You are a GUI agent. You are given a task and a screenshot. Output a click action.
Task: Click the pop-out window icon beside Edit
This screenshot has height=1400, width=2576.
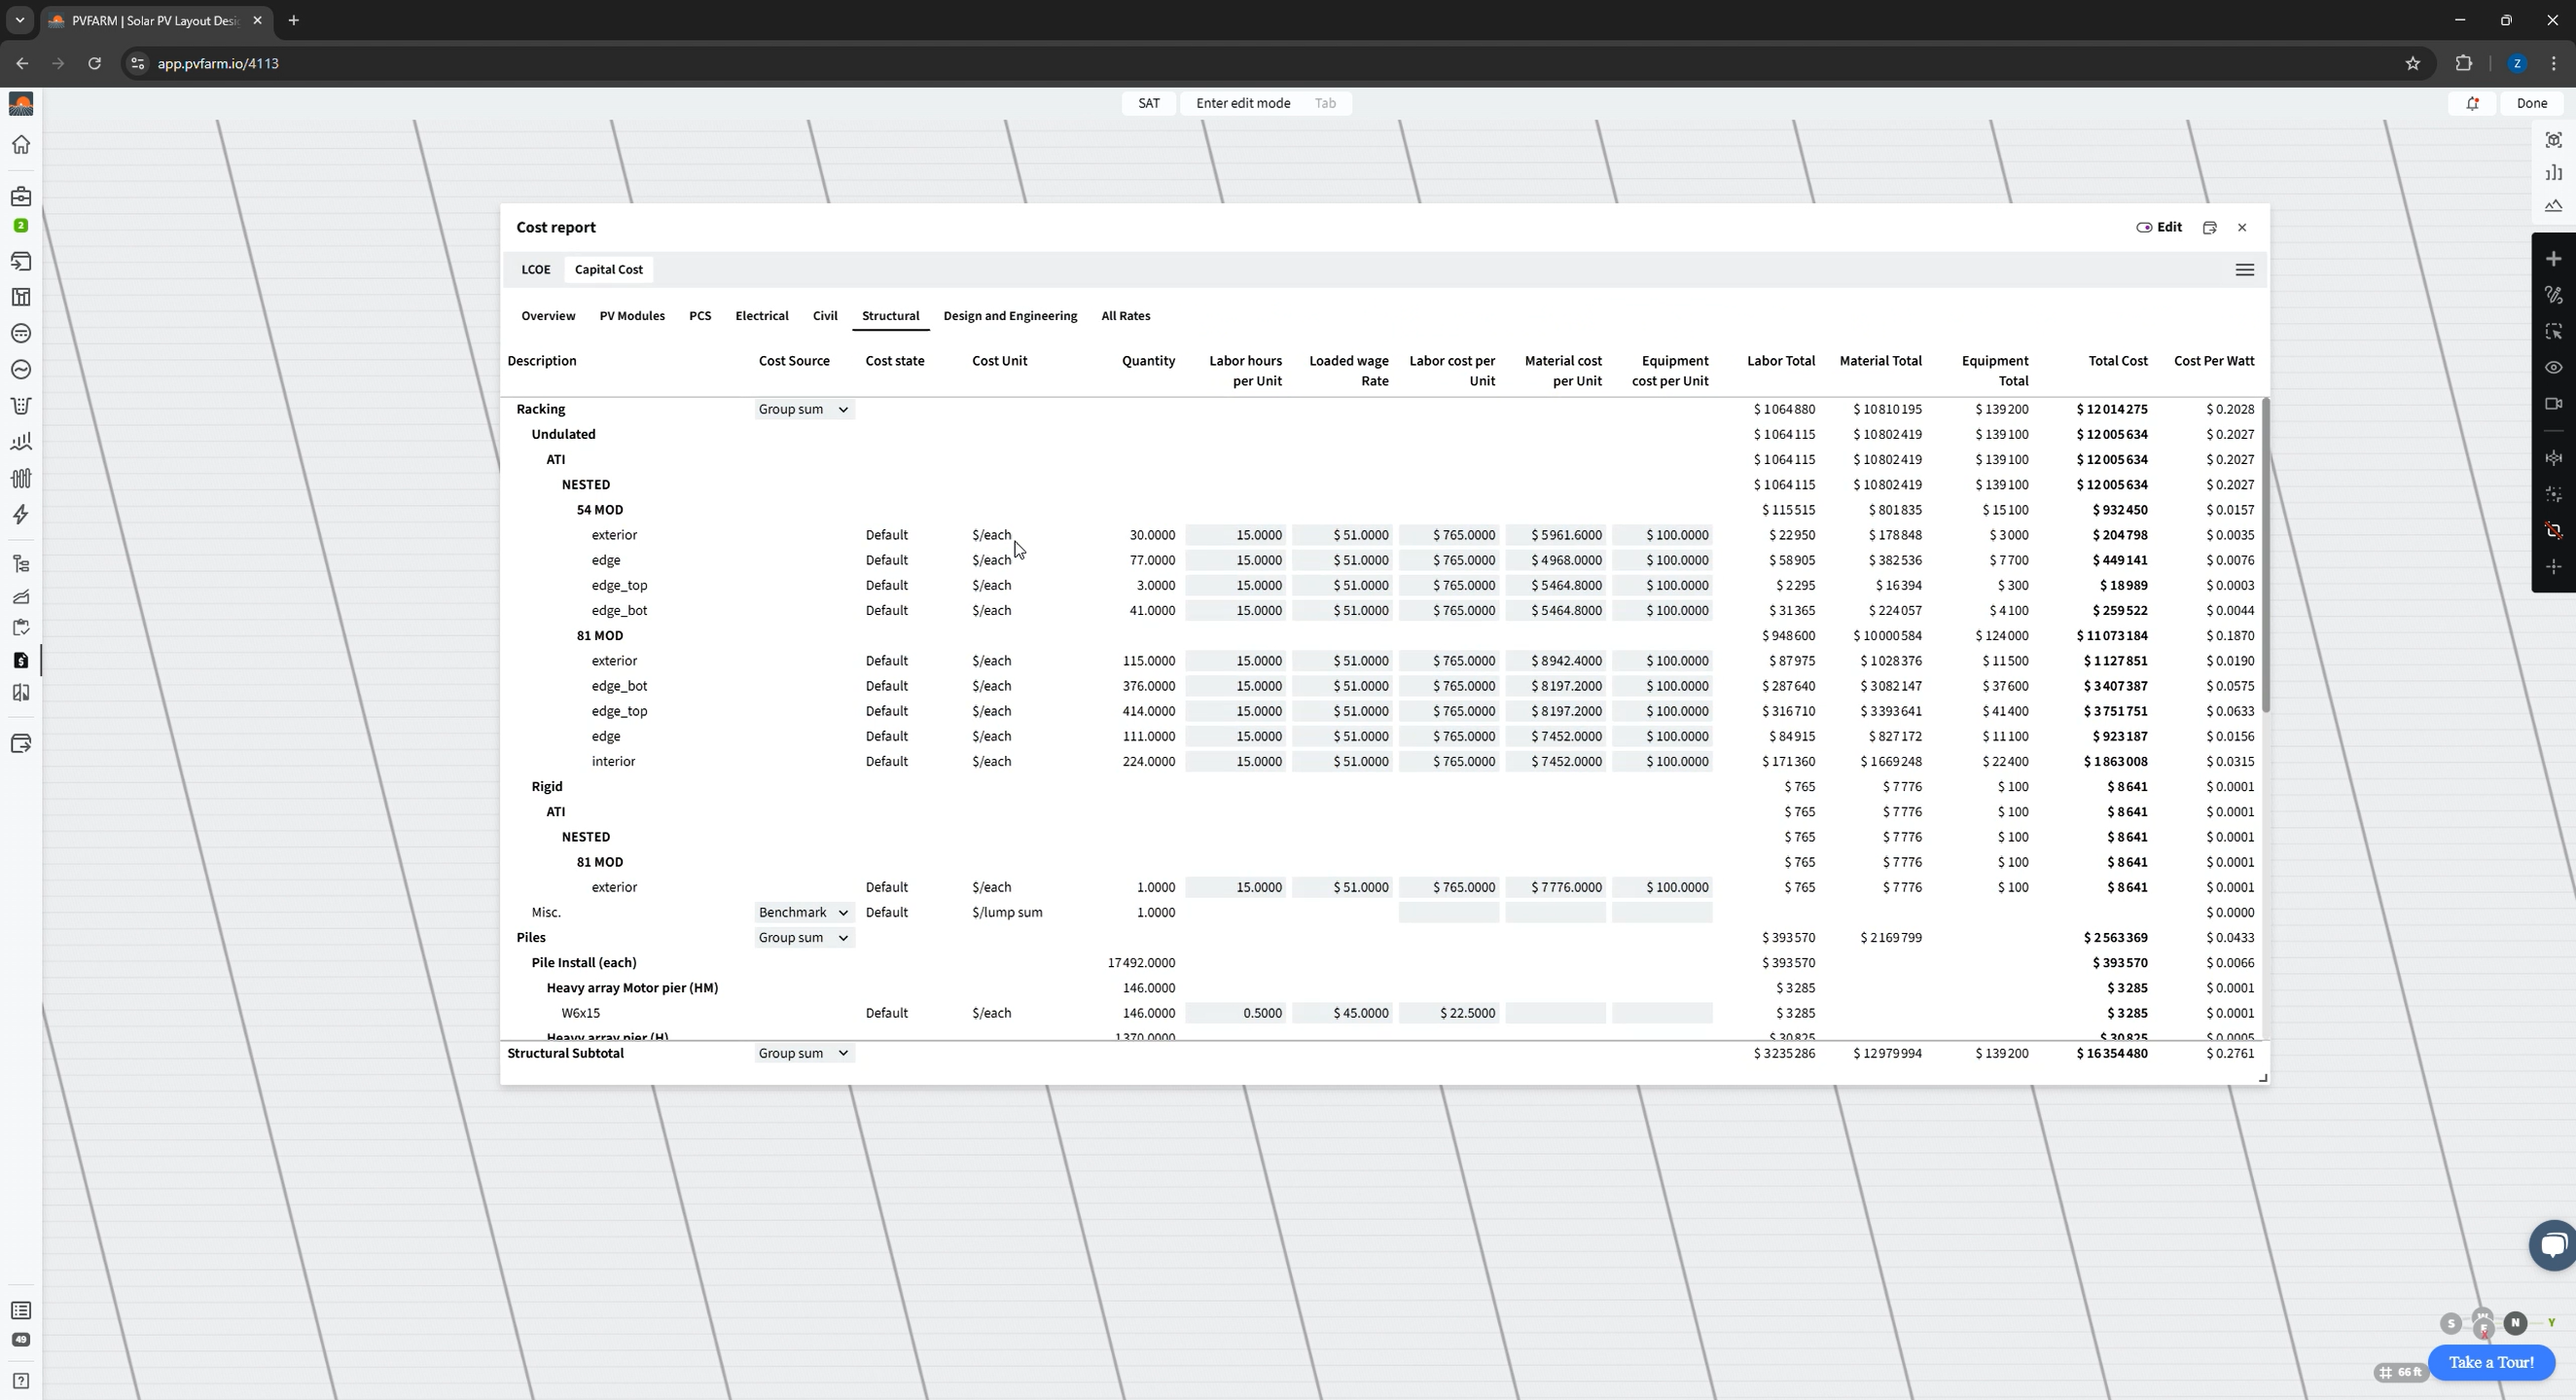click(2209, 228)
